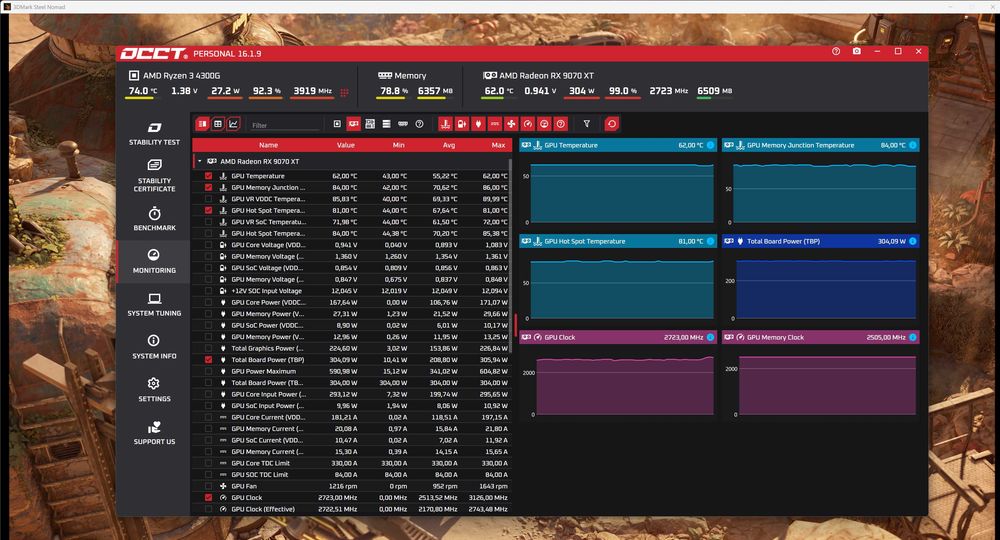
Task: Open the System Tuning section
Action: (154, 305)
